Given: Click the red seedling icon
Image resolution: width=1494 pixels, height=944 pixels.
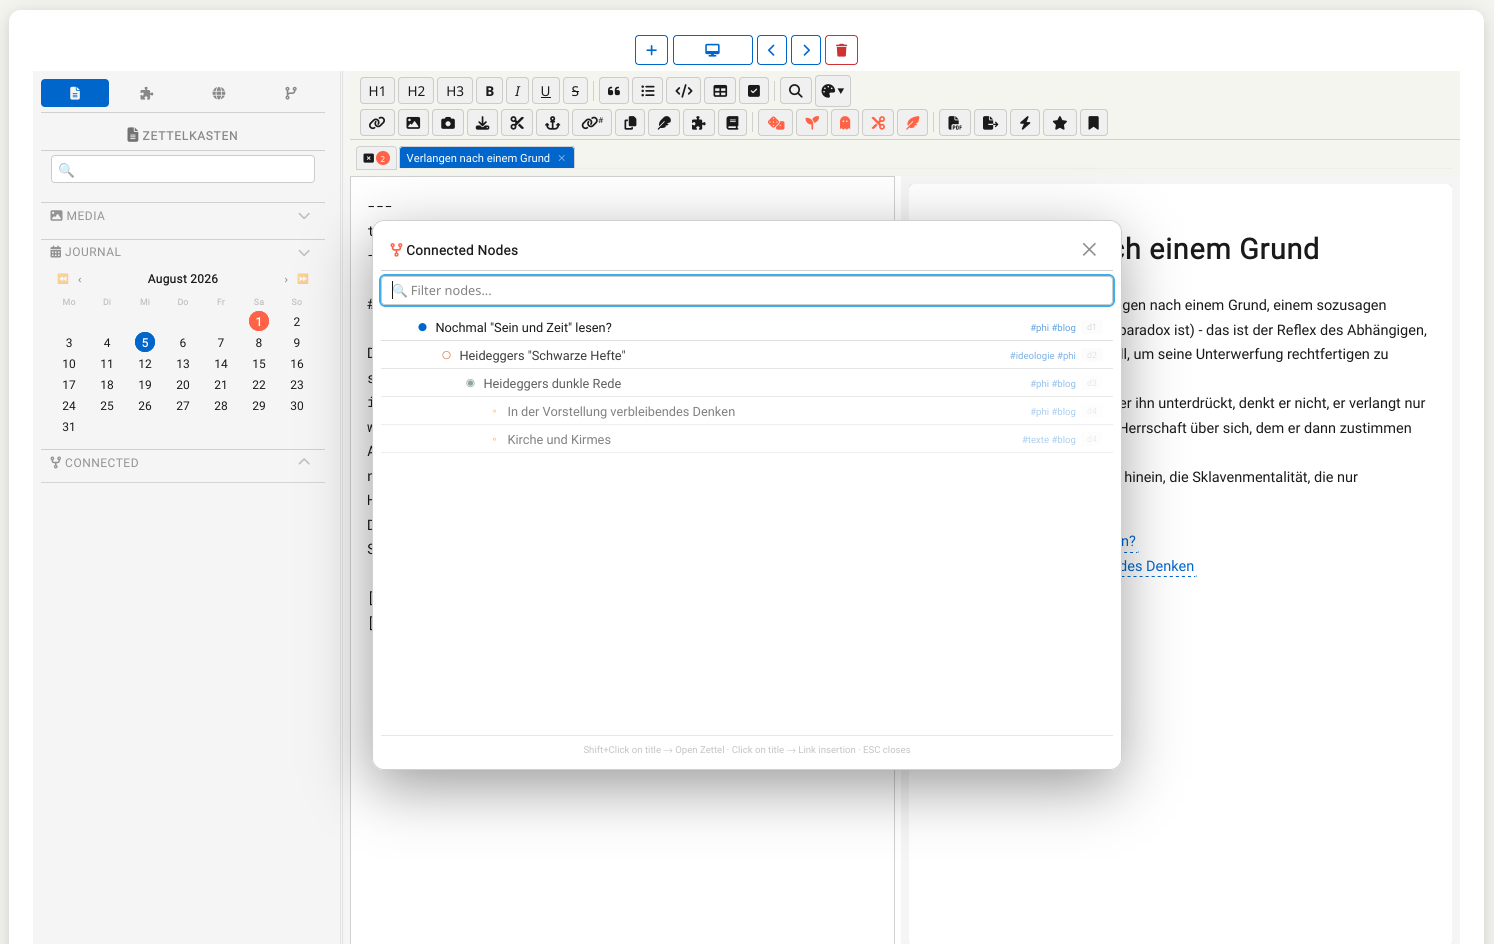Looking at the screenshot, I should 812,123.
